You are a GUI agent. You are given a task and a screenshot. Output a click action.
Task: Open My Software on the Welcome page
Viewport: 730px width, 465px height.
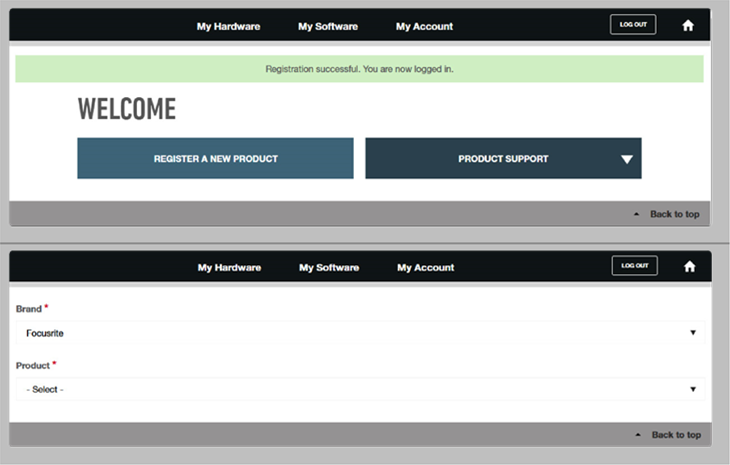tap(327, 26)
